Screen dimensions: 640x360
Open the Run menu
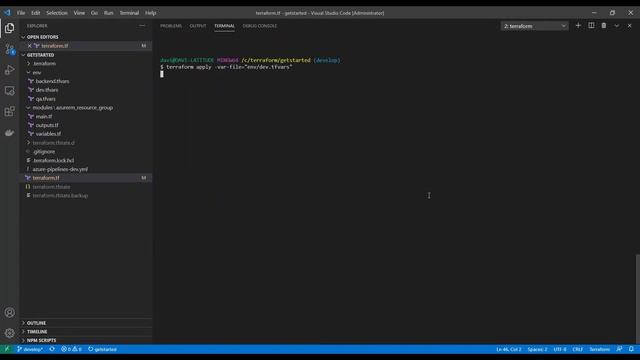[x=109, y=13]
